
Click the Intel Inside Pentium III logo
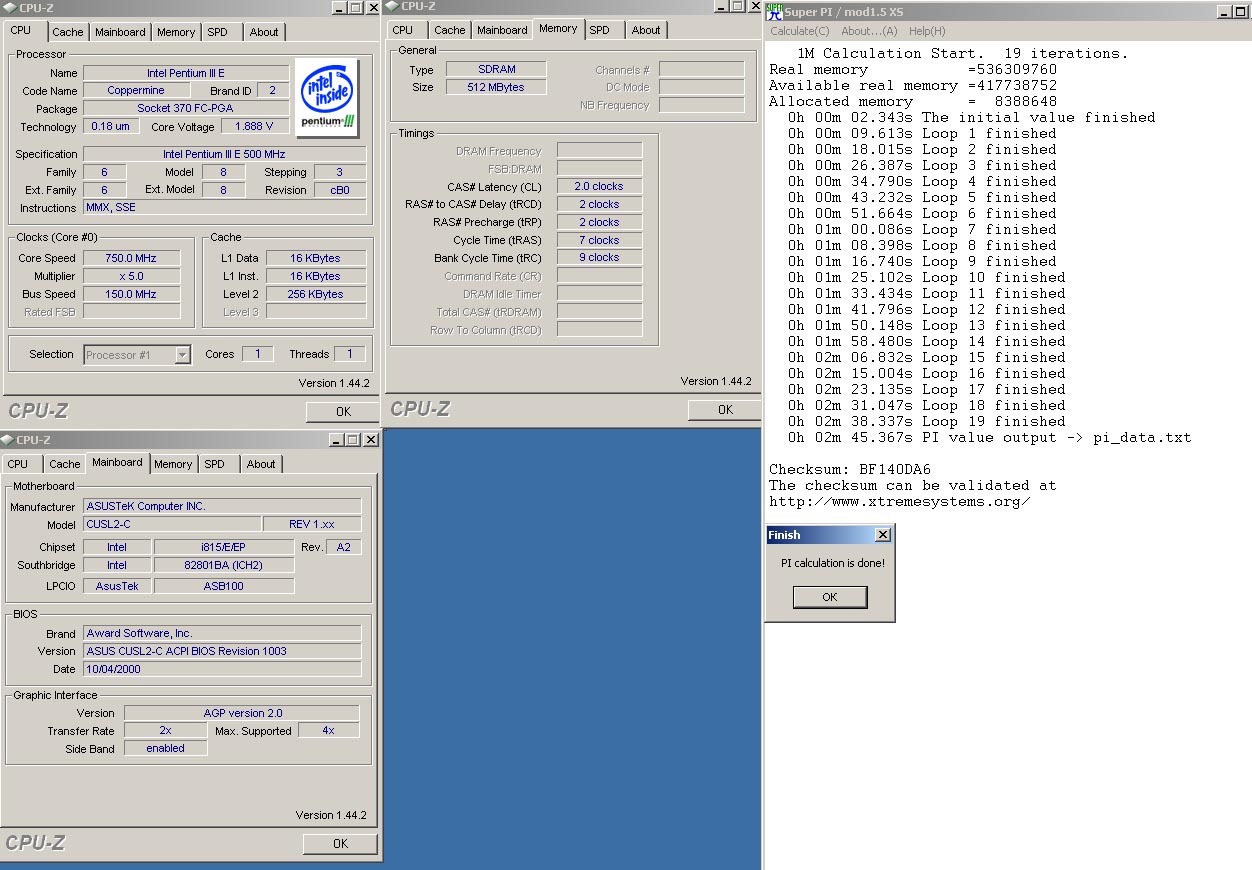click(x=326, y=96)
